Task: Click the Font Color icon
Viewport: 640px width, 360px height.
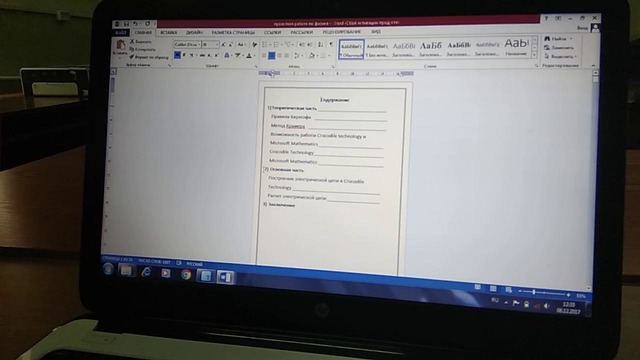Action: (249, 55)
